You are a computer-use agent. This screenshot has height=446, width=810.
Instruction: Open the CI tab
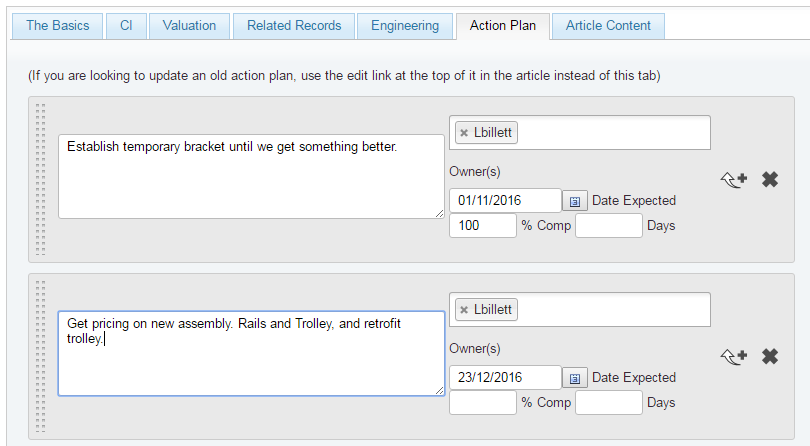tap(126, 26)
